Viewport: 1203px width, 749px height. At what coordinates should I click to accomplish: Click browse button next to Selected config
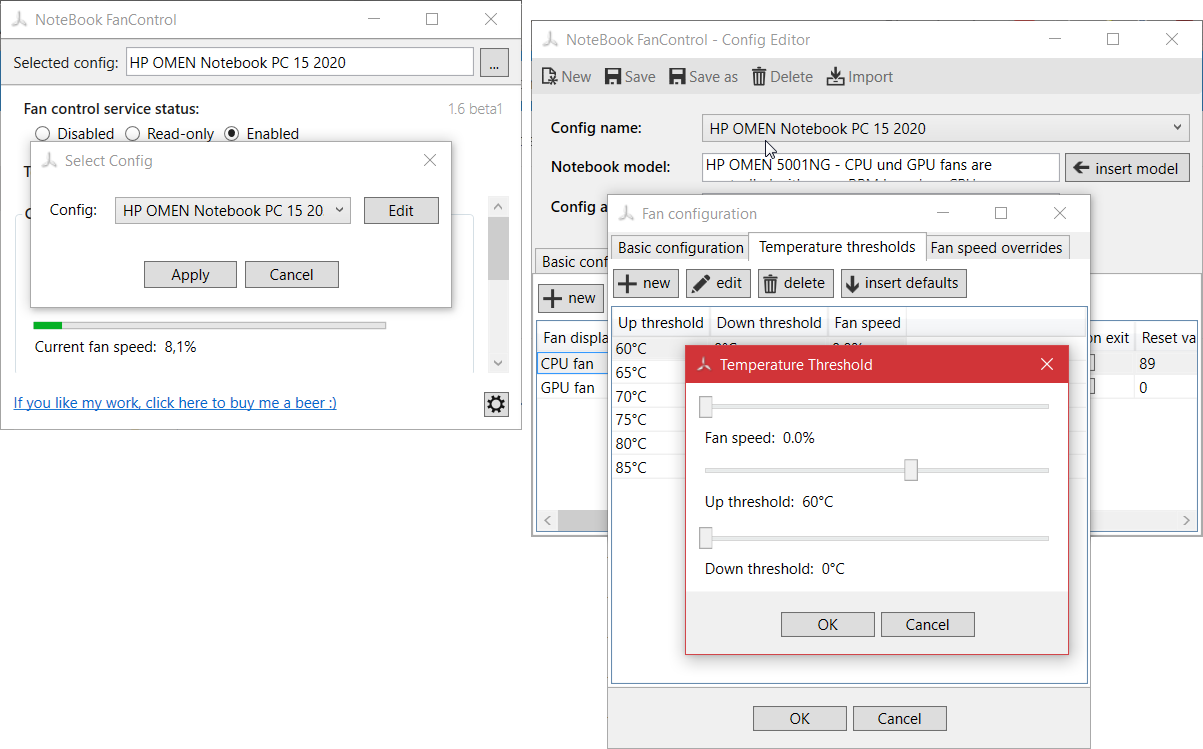pos(494,62)
